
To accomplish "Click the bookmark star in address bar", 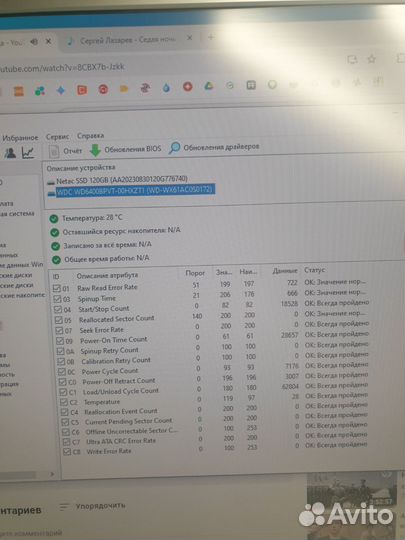I will coord(372,59).
